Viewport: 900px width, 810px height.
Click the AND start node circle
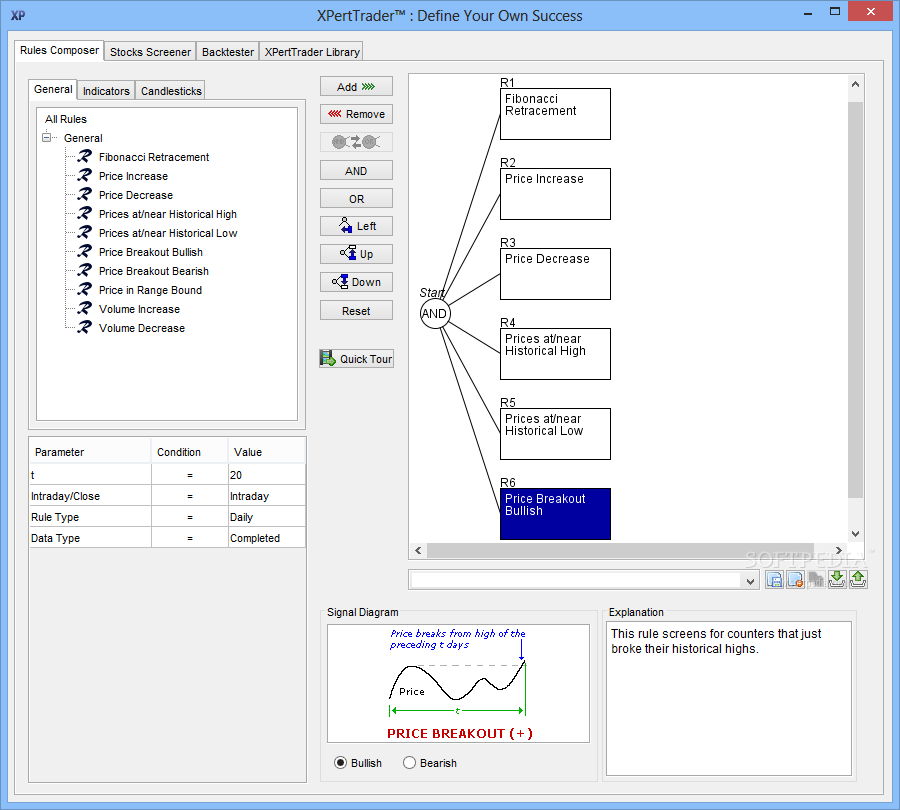pyautogui.click(x=435, y=313)
